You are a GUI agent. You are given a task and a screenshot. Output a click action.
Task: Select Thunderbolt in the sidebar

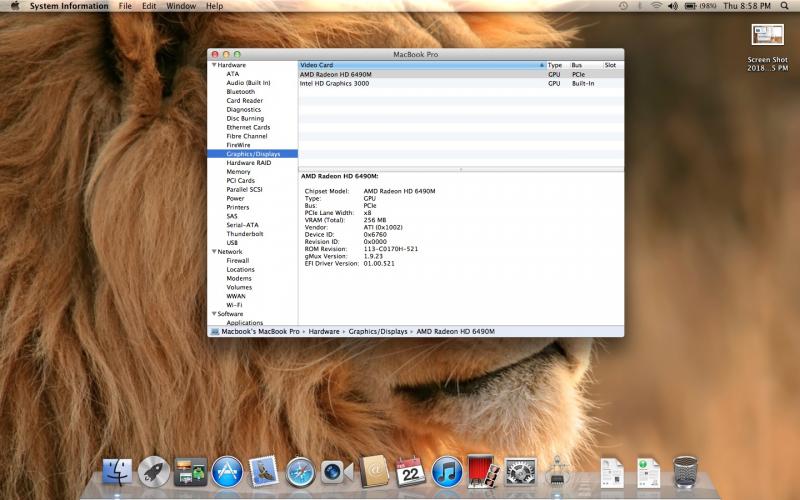click(x=245, y=234)
